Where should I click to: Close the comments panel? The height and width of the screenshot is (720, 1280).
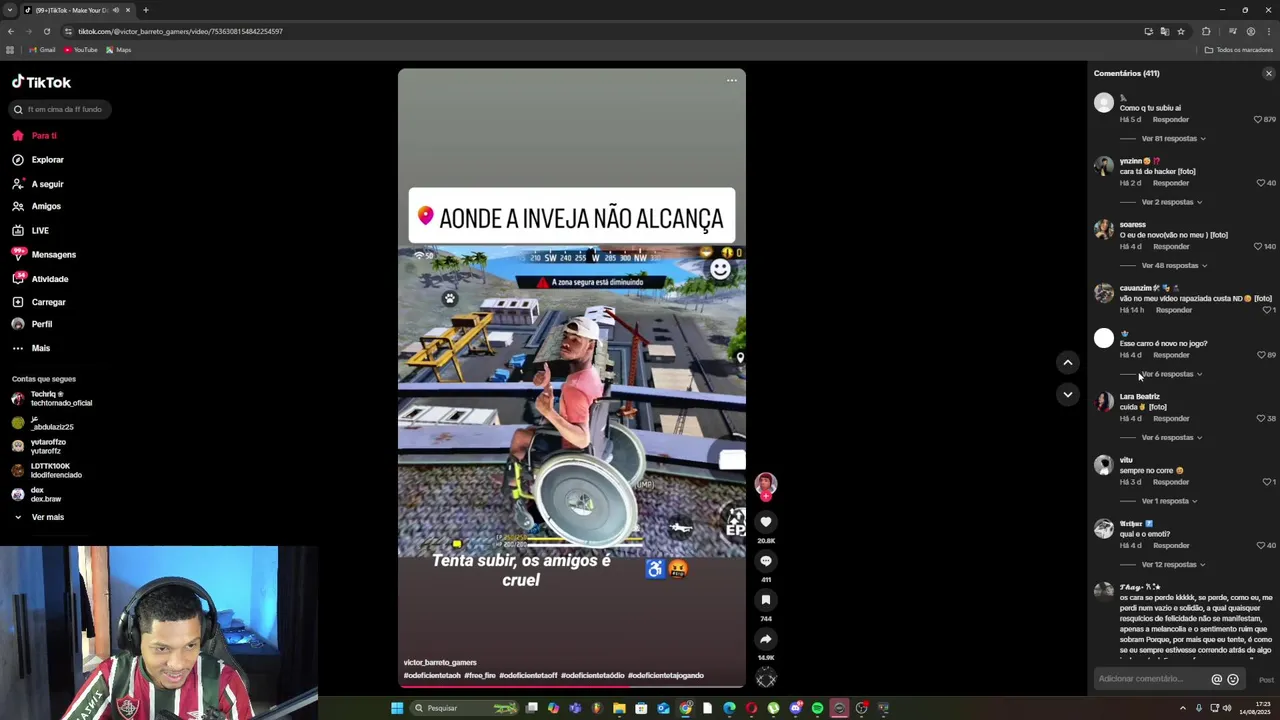(x=1269, y=73)
